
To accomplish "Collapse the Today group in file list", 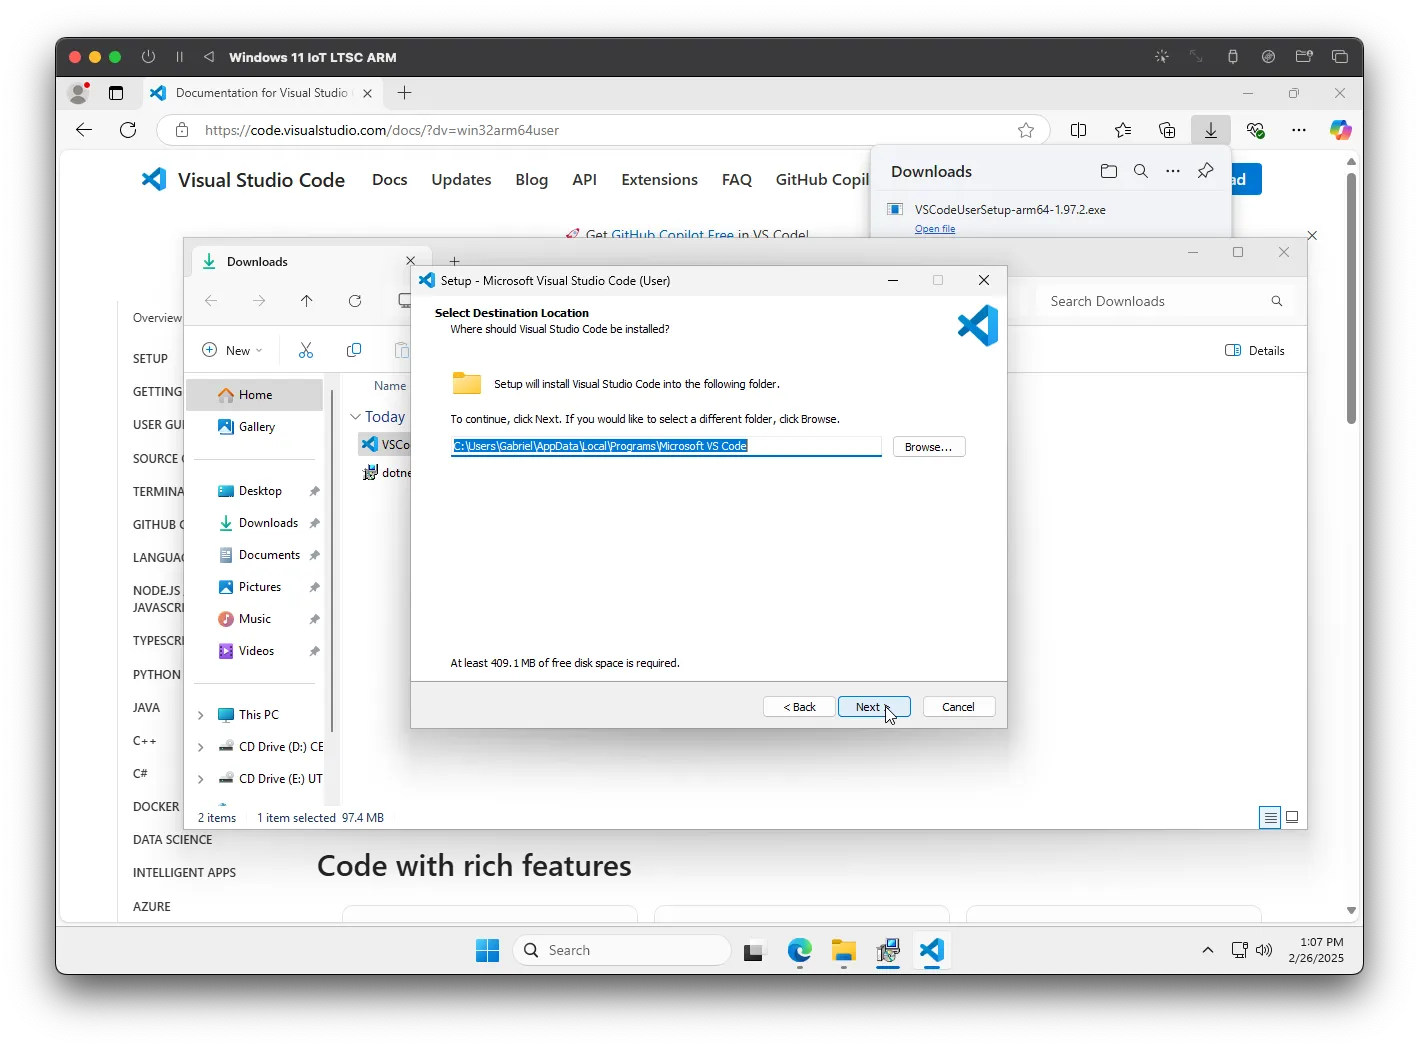I will pos(355,417).
